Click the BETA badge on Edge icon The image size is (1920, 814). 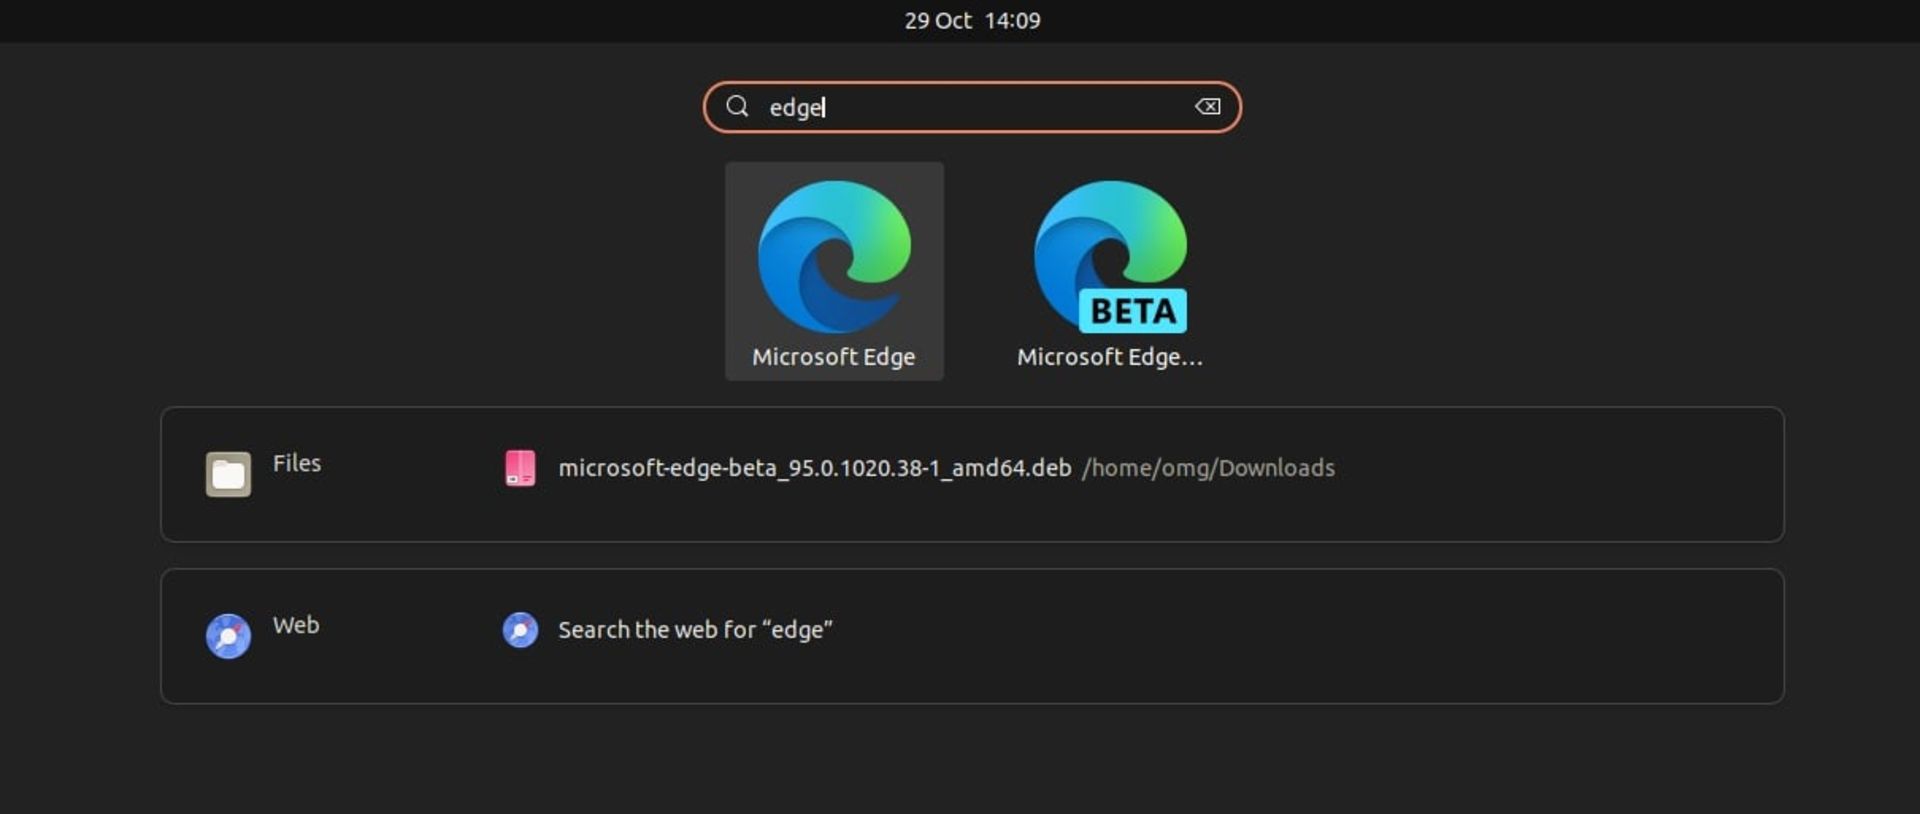coord(1132,311)
